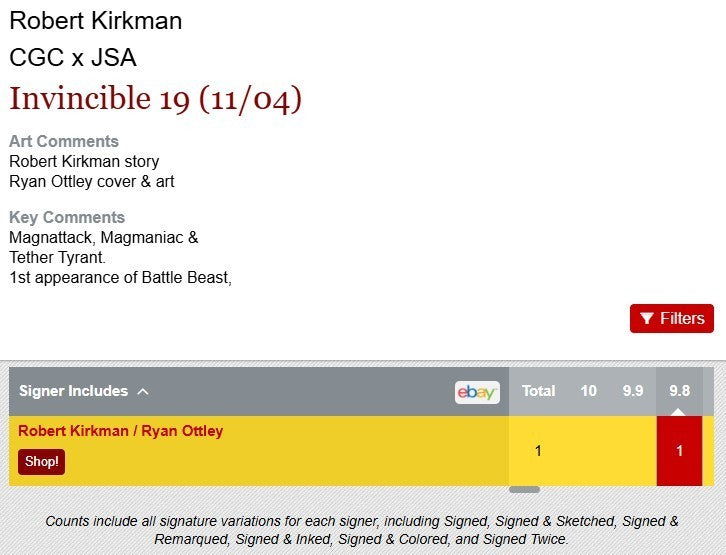
Task: Collapse the Signer Includes chevron
Action: point(143,392)
